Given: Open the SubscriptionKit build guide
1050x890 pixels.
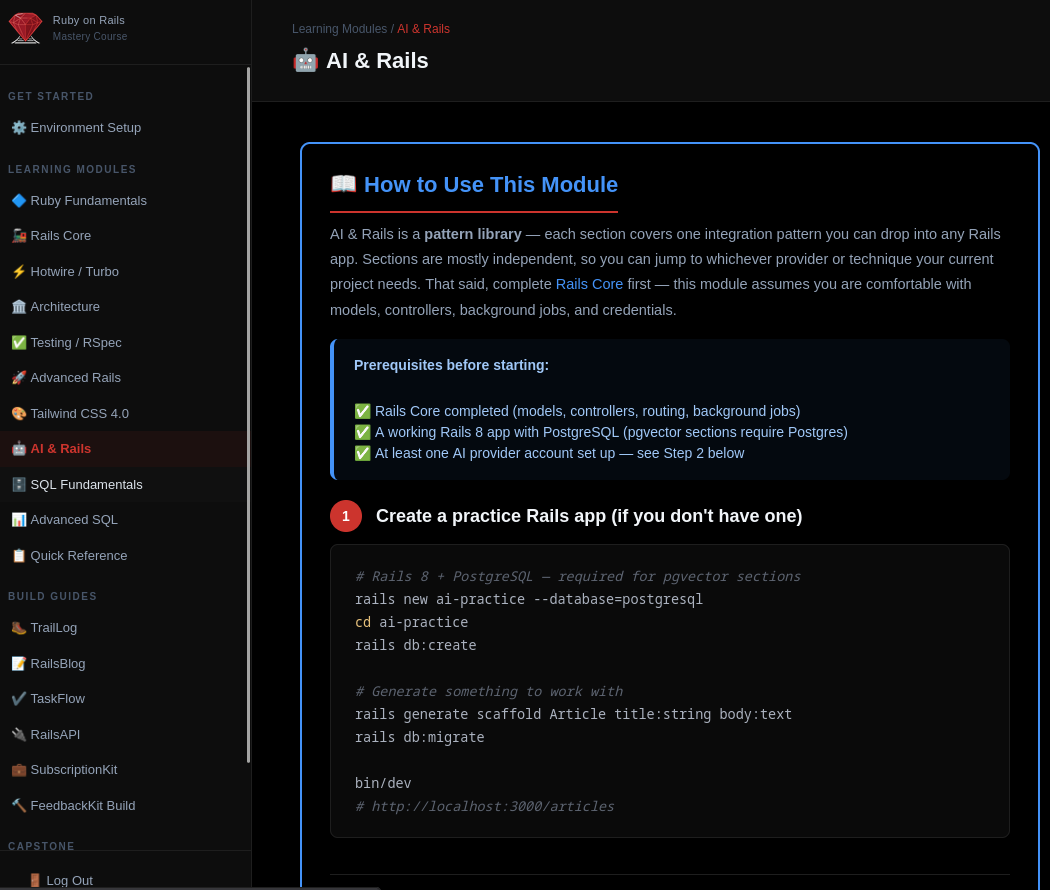Looking at the screenshot, I should [x=123, y=769].
